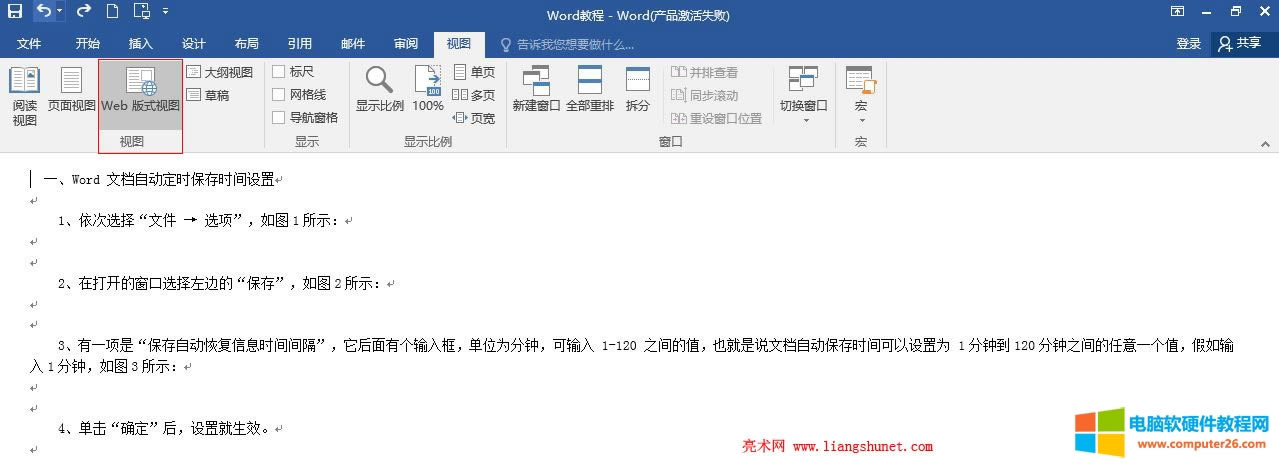Open the 文件 (File) menu tab
The height and width of the screenshot is (464, 1279).
[29, 44]
